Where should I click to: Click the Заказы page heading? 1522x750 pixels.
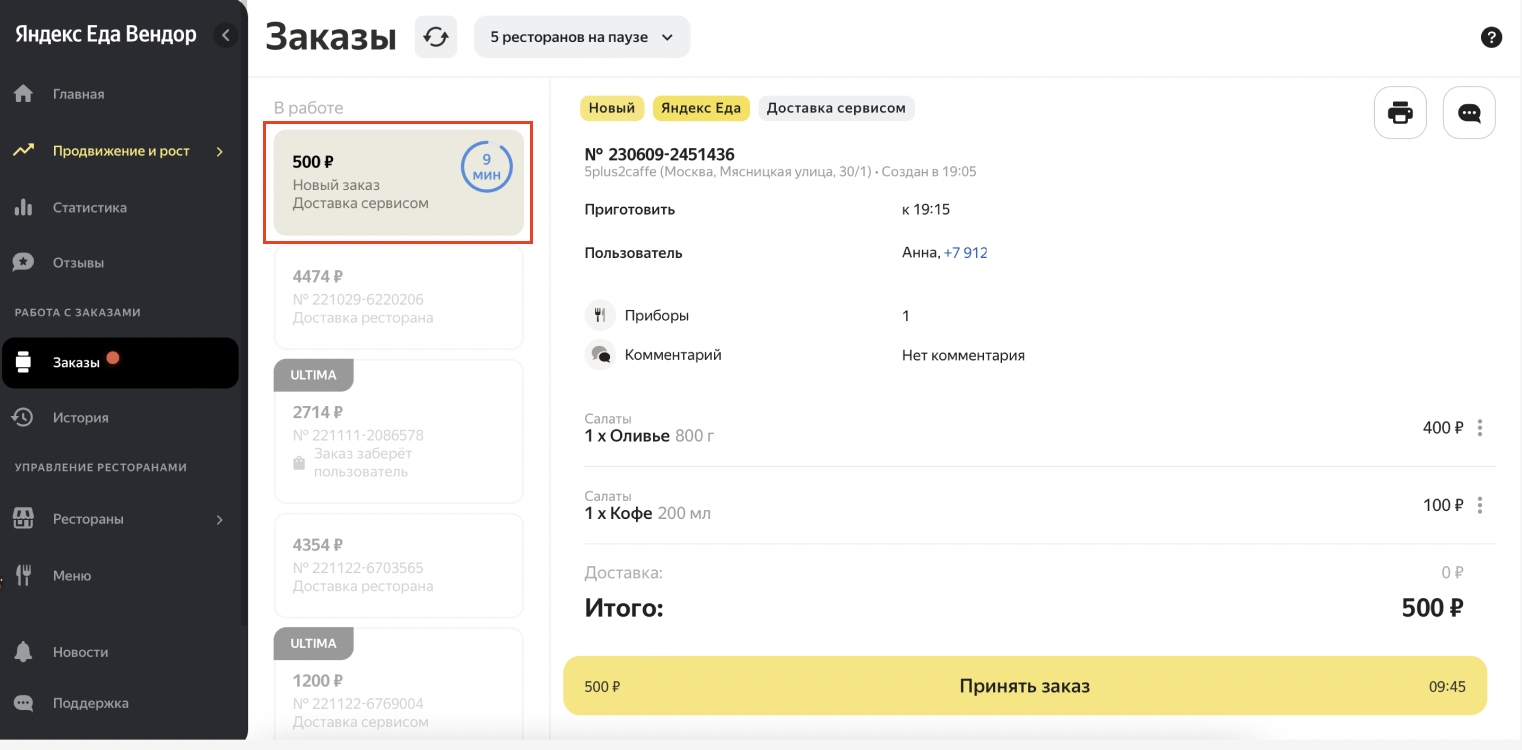tap(331, 37)
